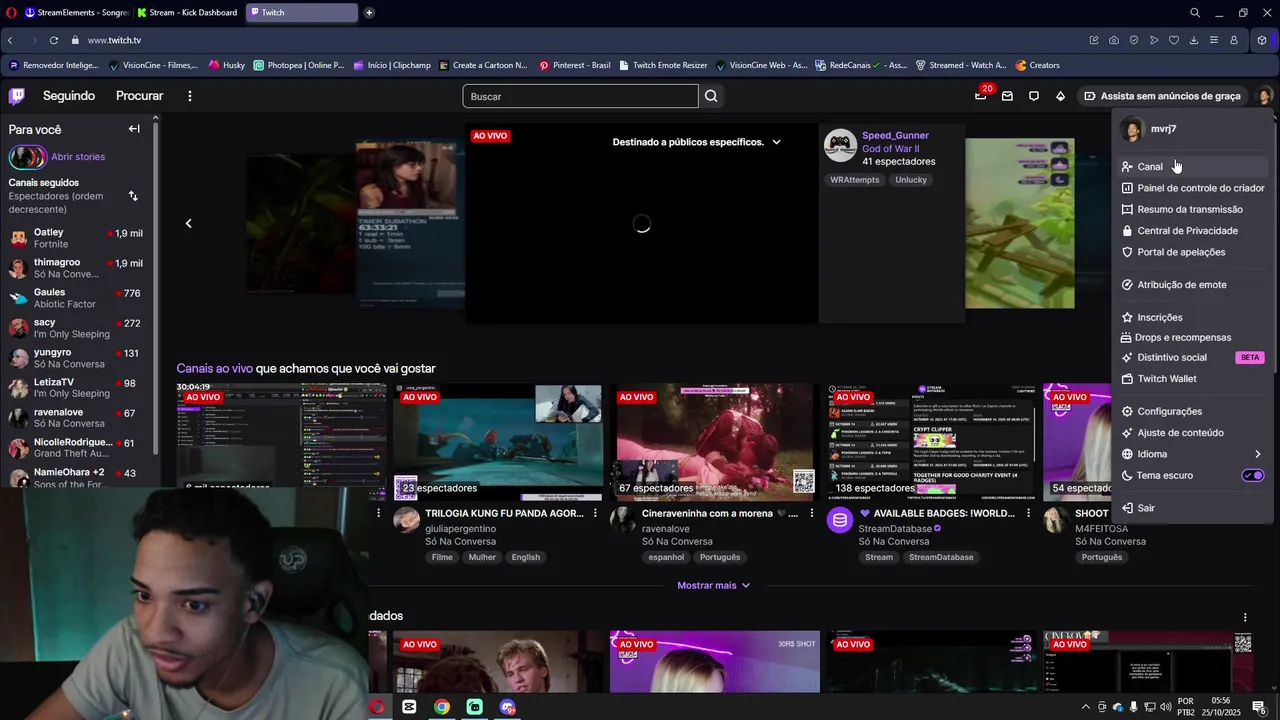
Task: Click into the Buscar search field
Action: point(580,96)
